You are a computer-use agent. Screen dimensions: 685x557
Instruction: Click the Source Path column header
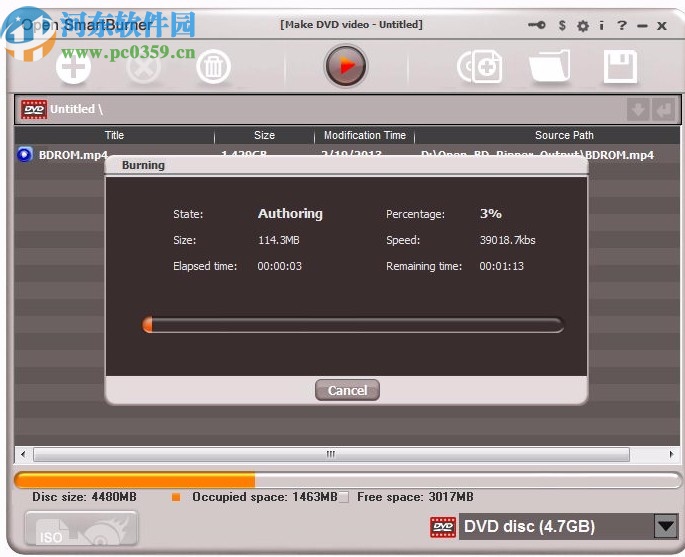(x=564, y=135)
